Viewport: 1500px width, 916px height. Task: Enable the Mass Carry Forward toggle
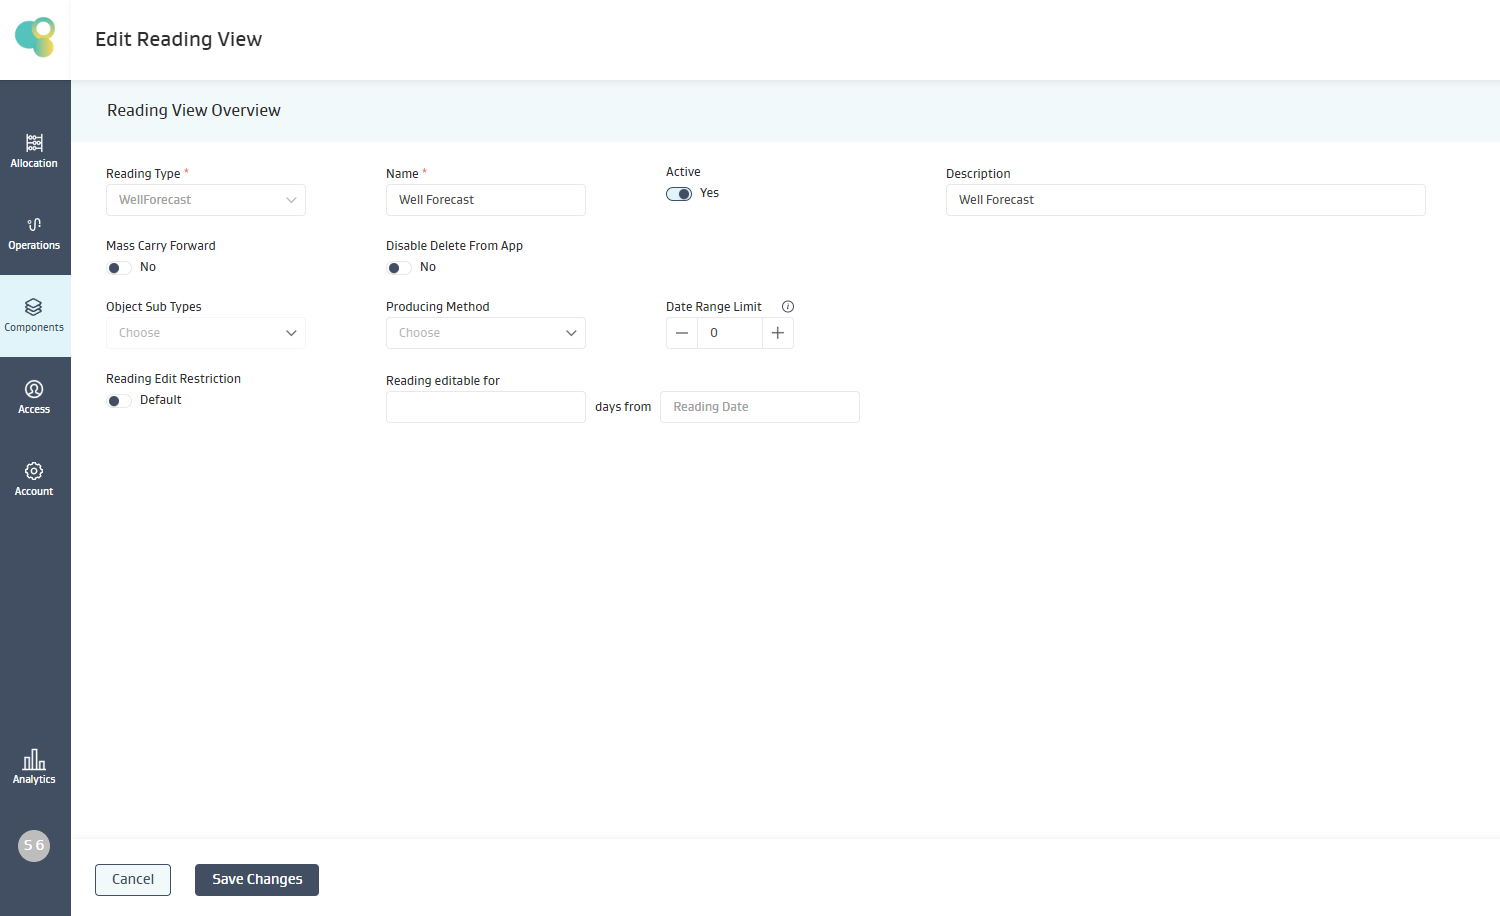pyautogui.click(x=119, y=268)
